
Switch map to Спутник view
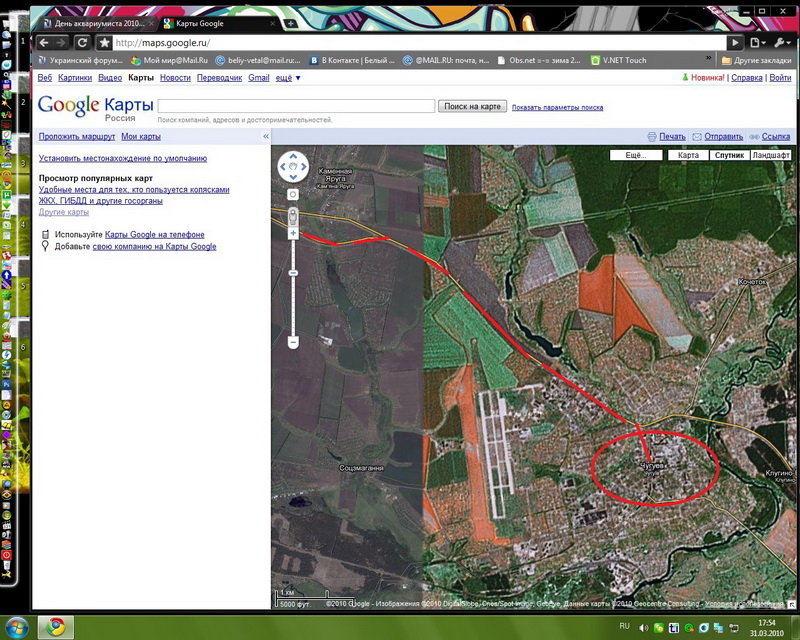click(x=729, y=156)
